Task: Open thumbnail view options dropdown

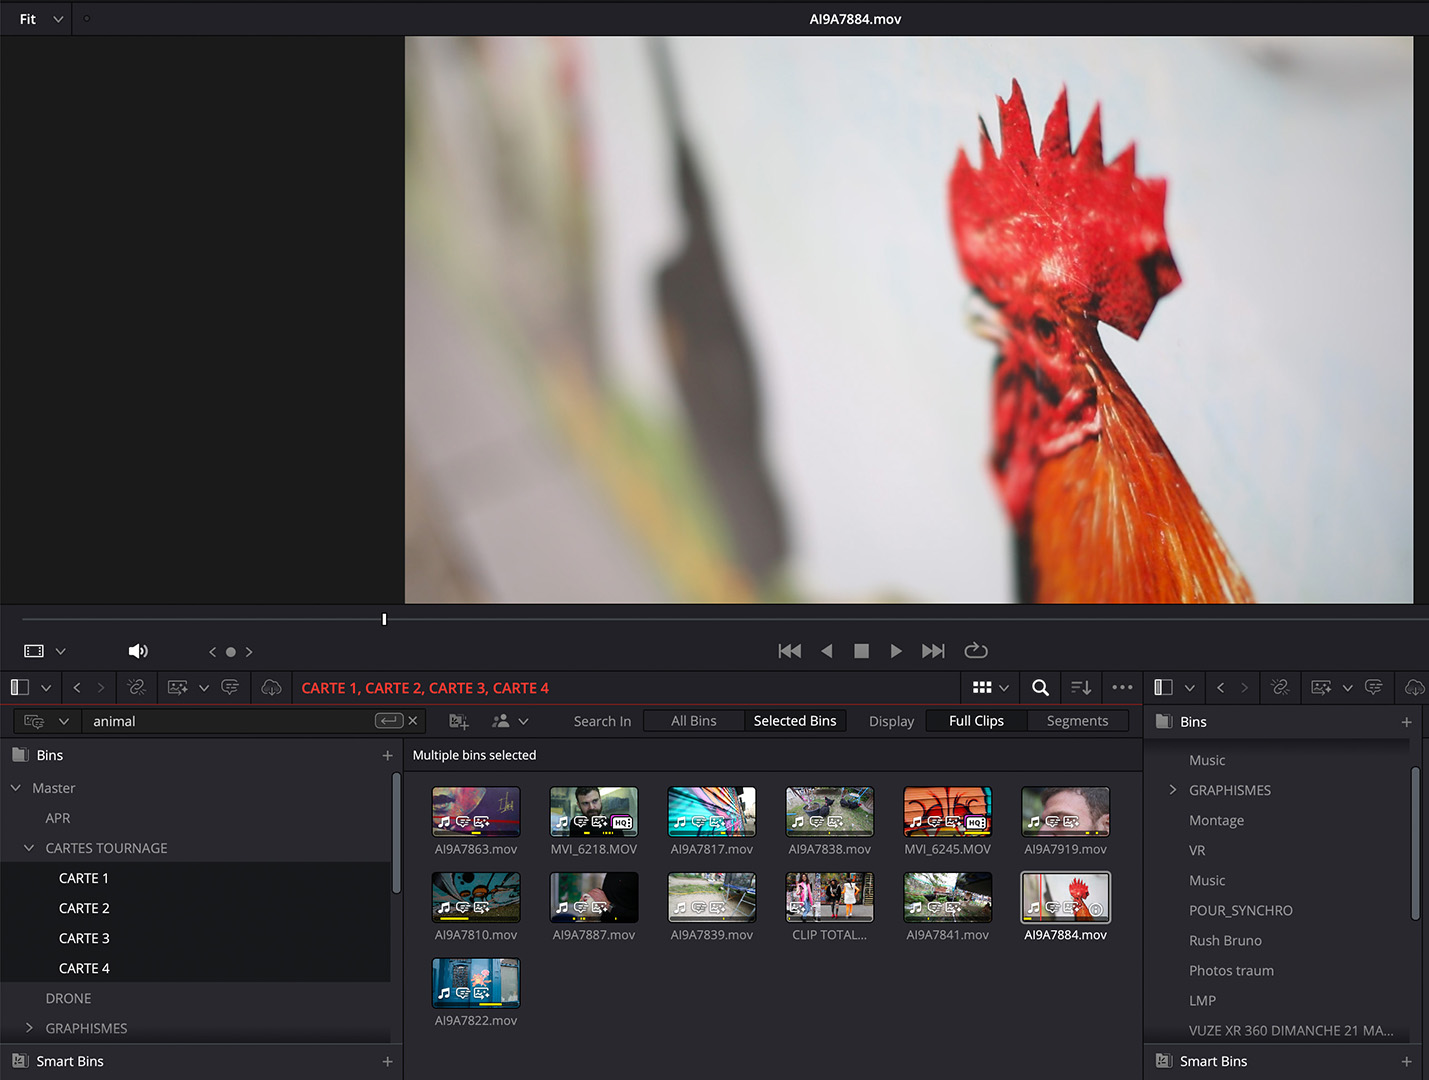Action: (x=991, y=688)
